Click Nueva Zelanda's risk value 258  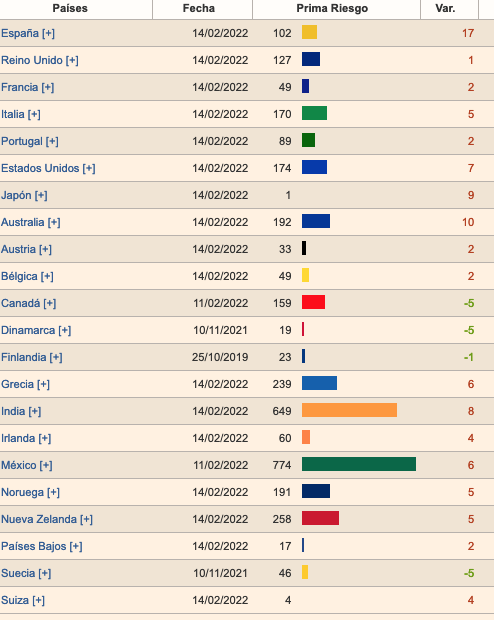(x=282, y=519)
